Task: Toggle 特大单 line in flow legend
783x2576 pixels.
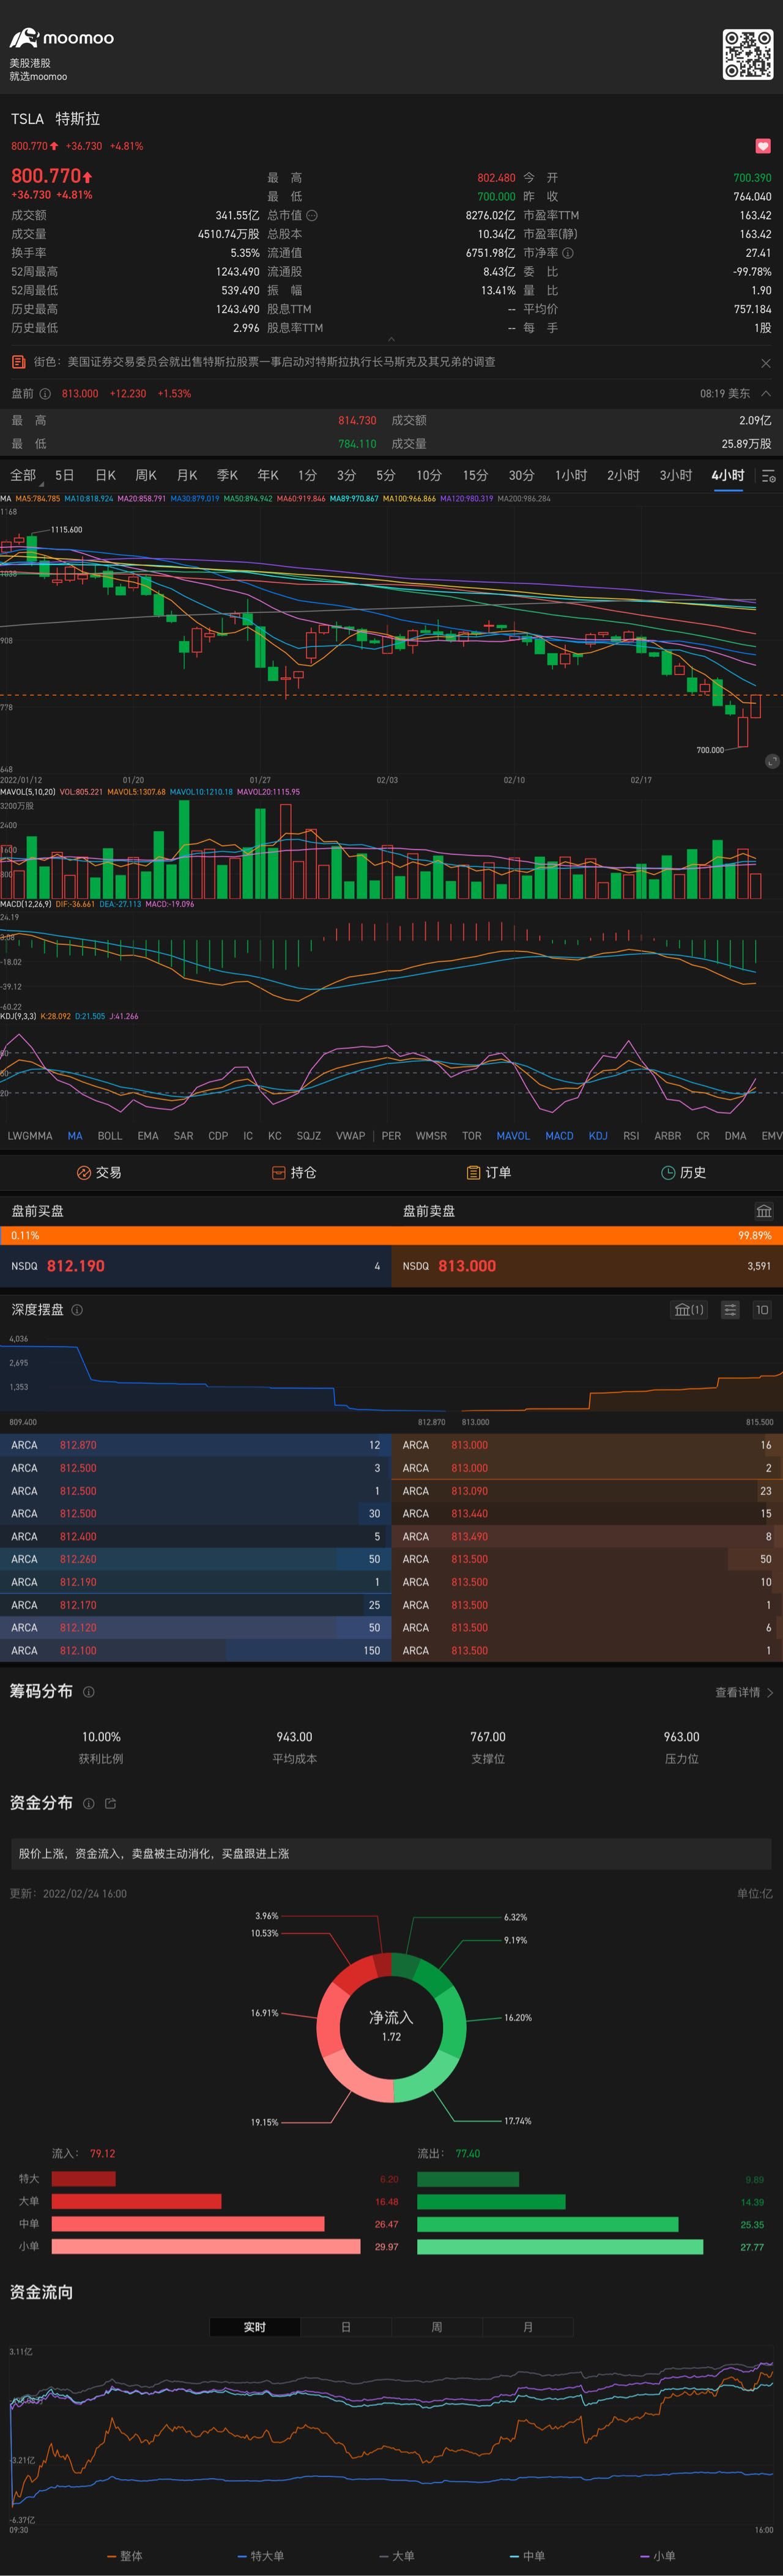Action: click(x=261, y=2556)
